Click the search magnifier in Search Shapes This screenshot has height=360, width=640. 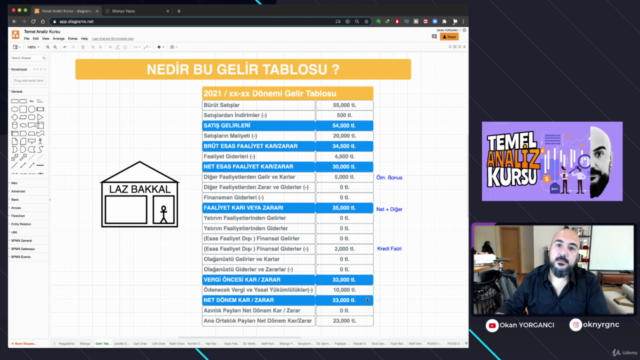tap(44, 58)
